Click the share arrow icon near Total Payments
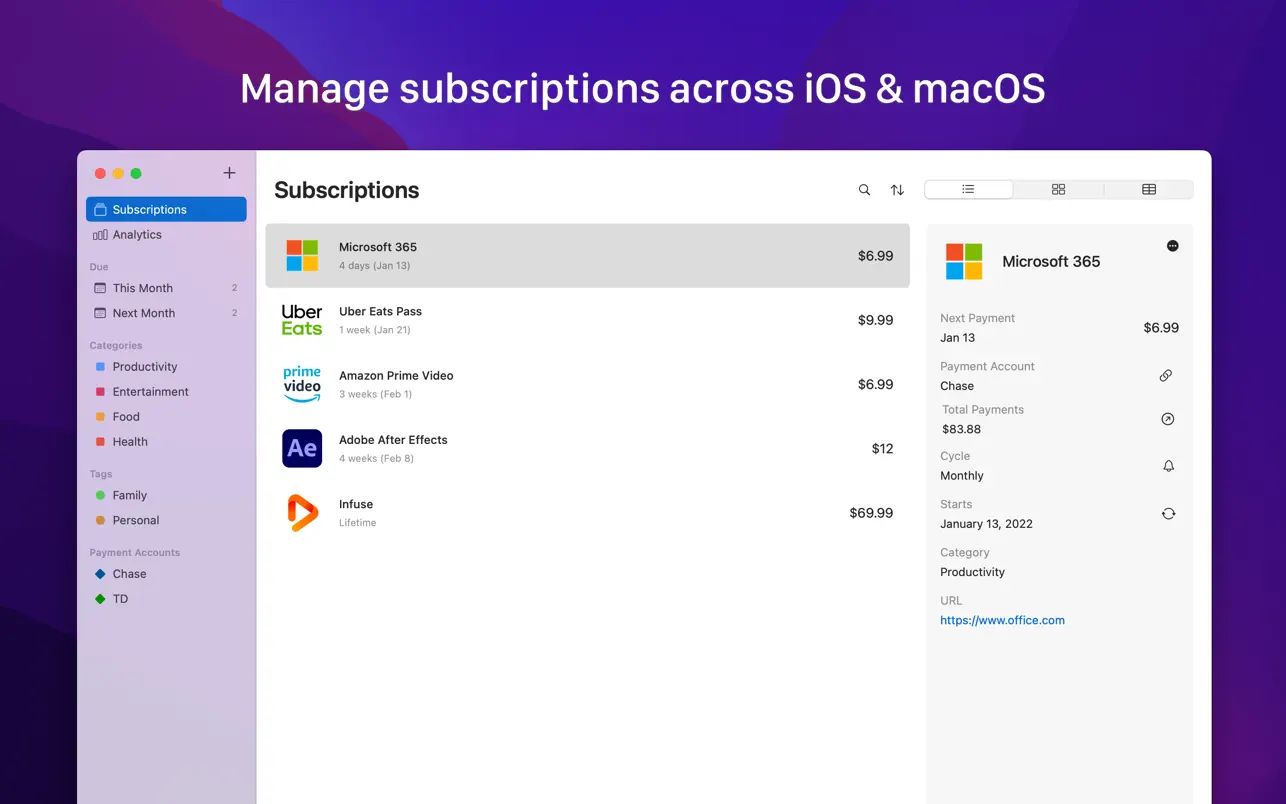This screenshot has height=804, width=1286. point(1168,420)
